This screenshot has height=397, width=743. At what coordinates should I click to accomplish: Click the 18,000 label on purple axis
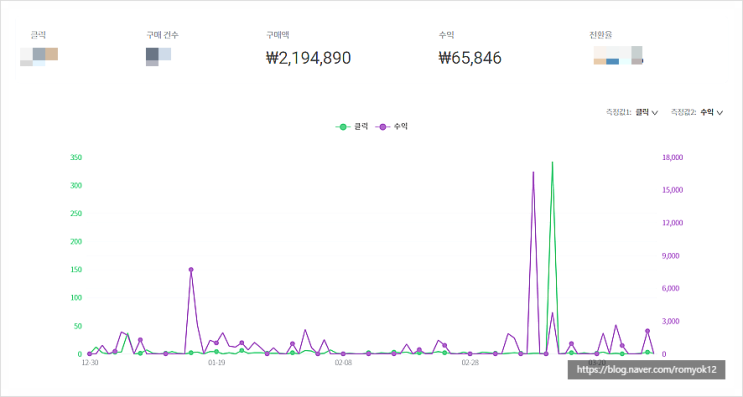click(672, 157)
